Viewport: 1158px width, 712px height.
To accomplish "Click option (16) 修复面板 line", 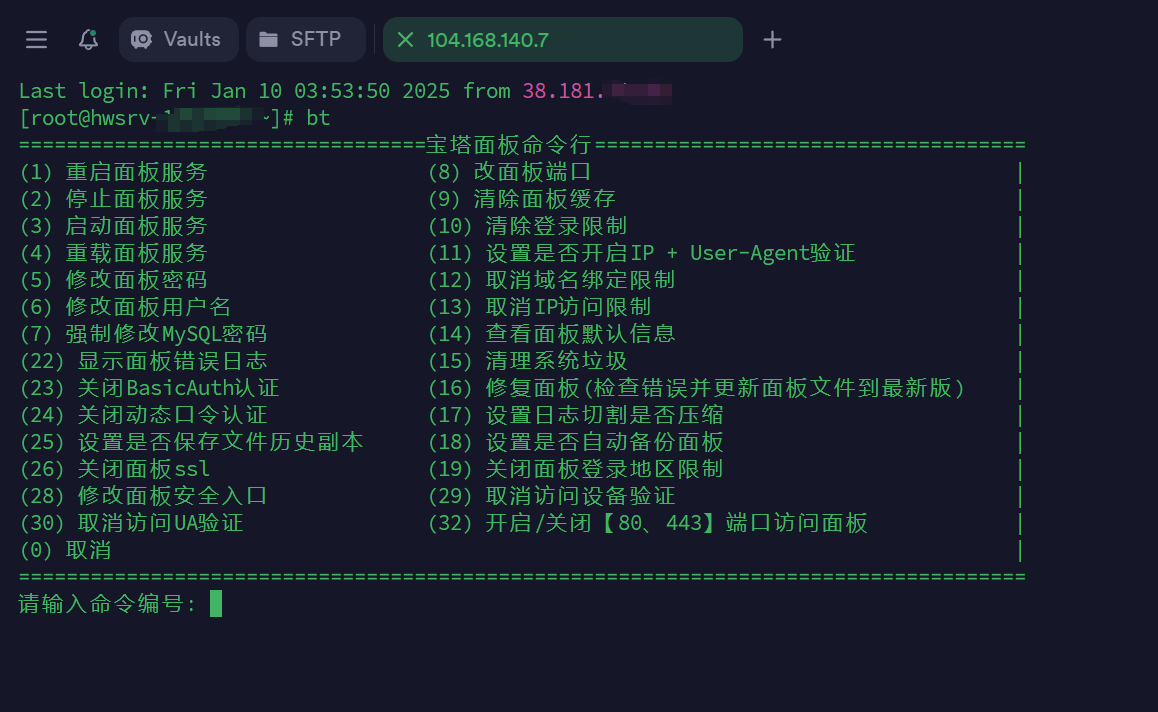I will click(696, 388).
